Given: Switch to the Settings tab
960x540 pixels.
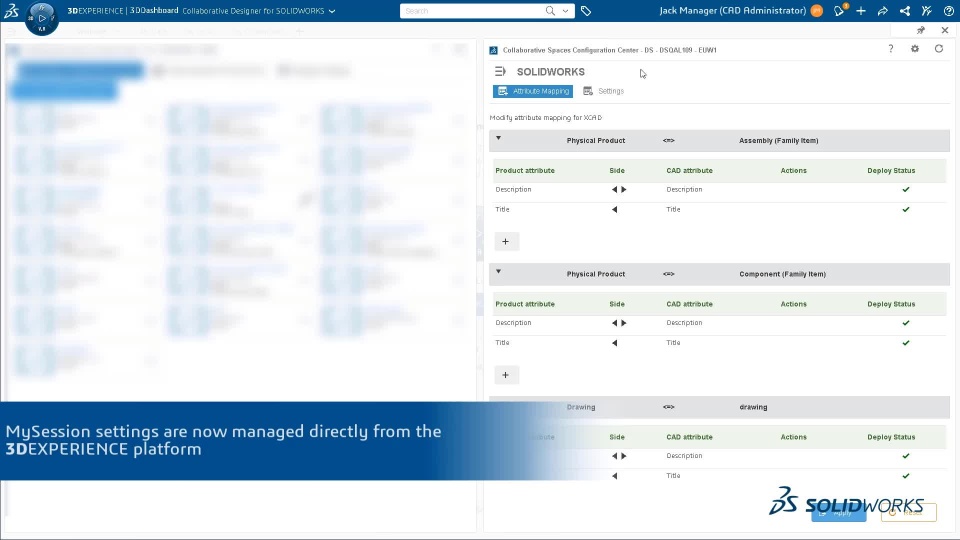Looking at the screenshot, I should [604, 91].
